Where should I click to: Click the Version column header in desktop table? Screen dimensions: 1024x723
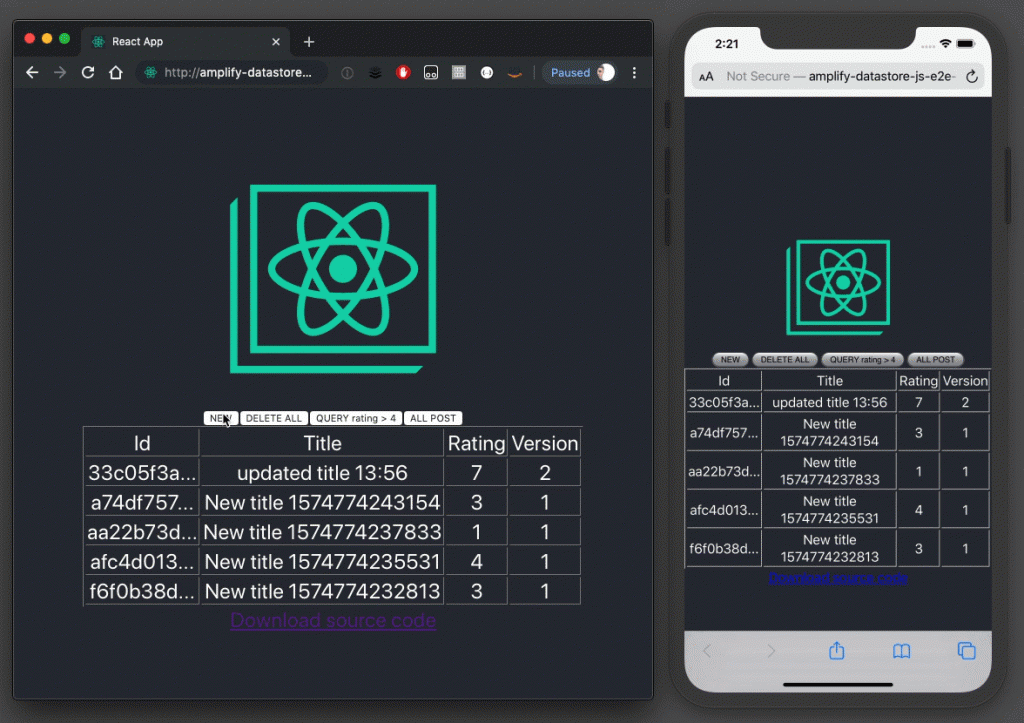(x=545, y=443)
